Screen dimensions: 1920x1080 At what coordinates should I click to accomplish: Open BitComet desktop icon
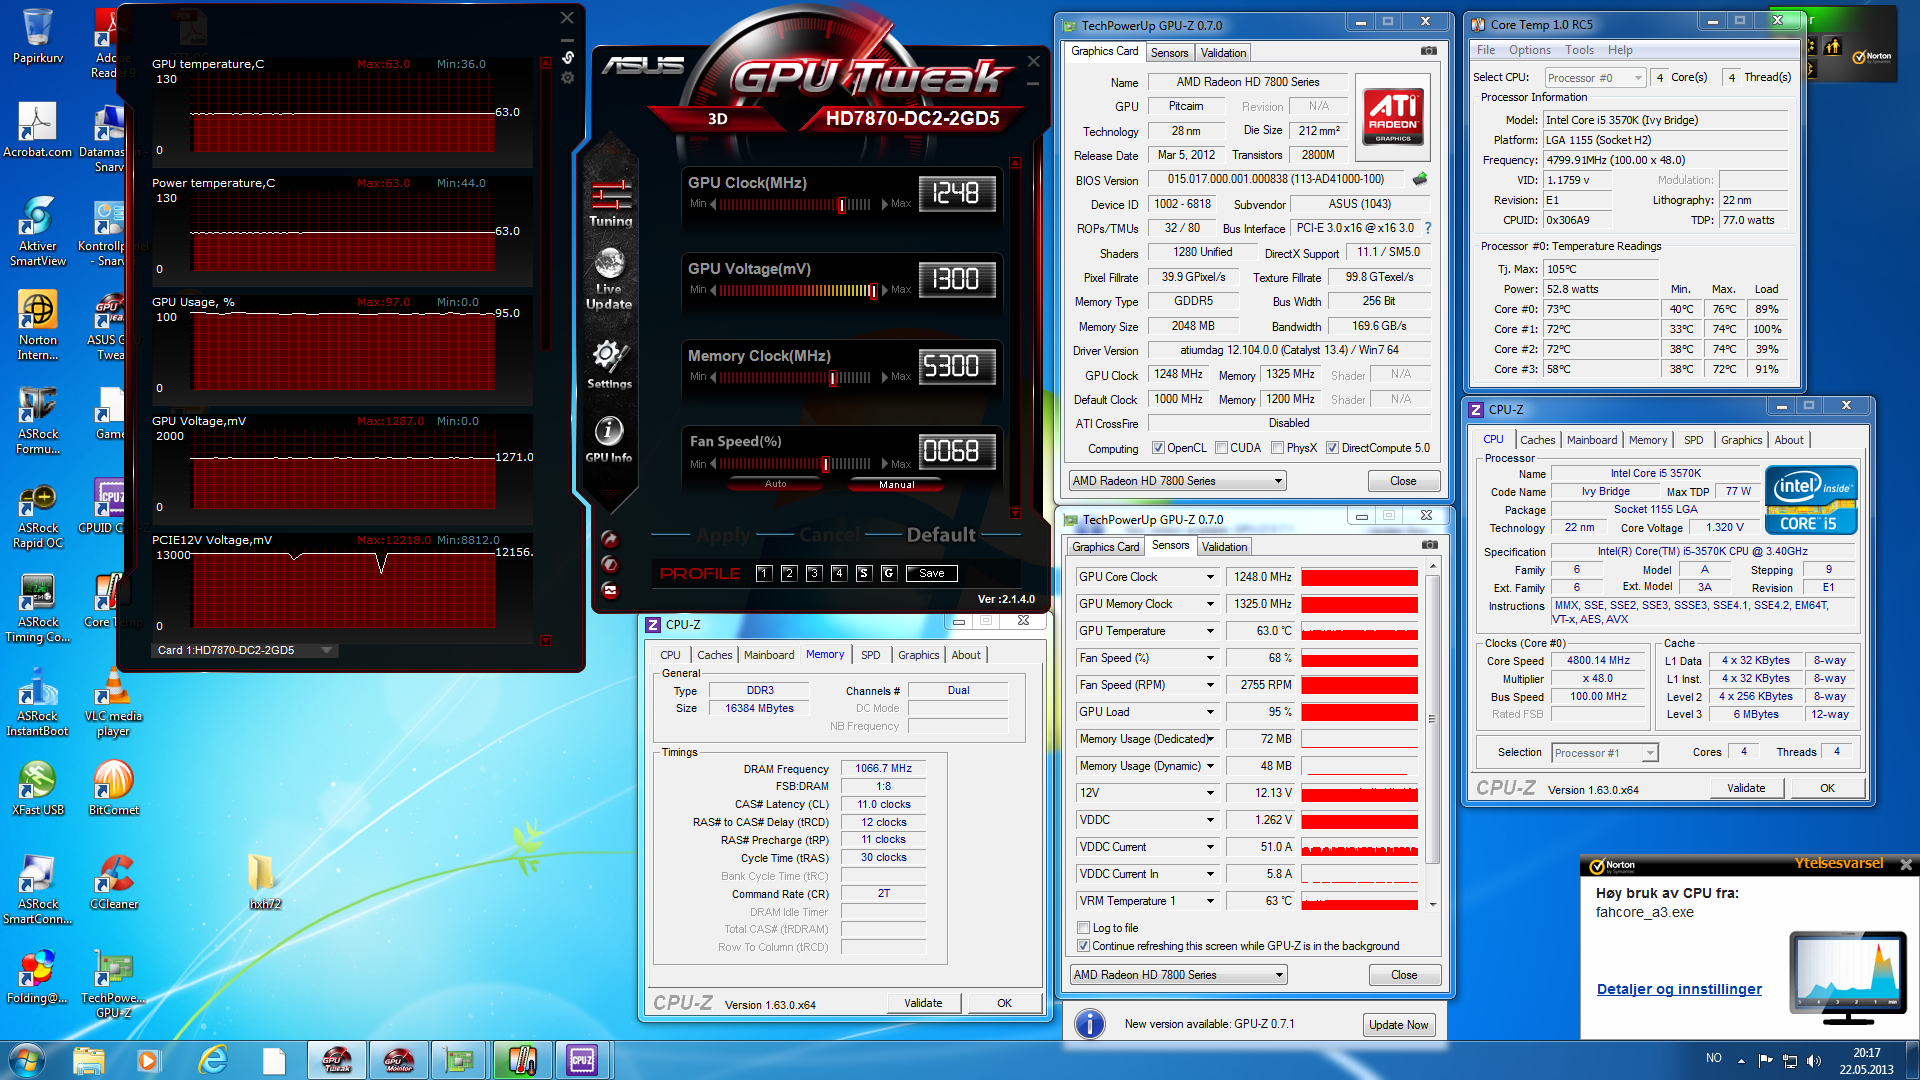coord(113,788)
